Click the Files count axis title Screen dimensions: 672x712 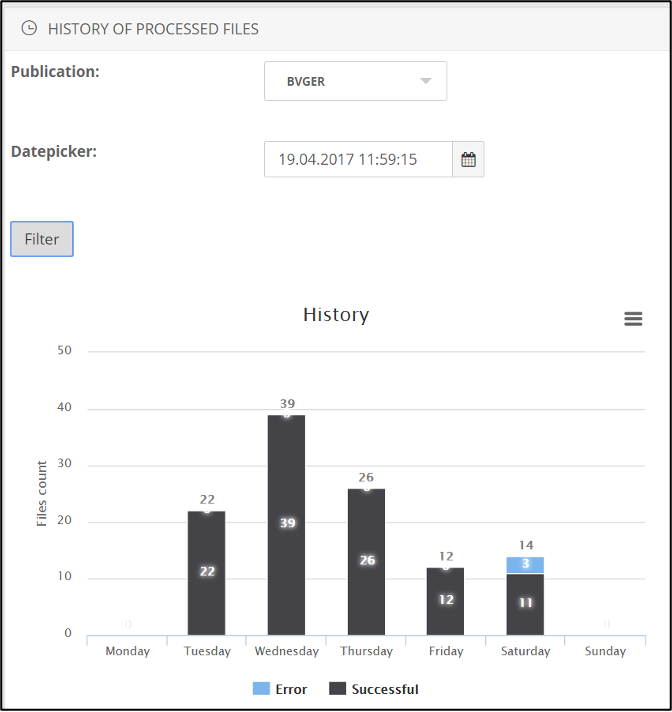(x=41, y=494)
